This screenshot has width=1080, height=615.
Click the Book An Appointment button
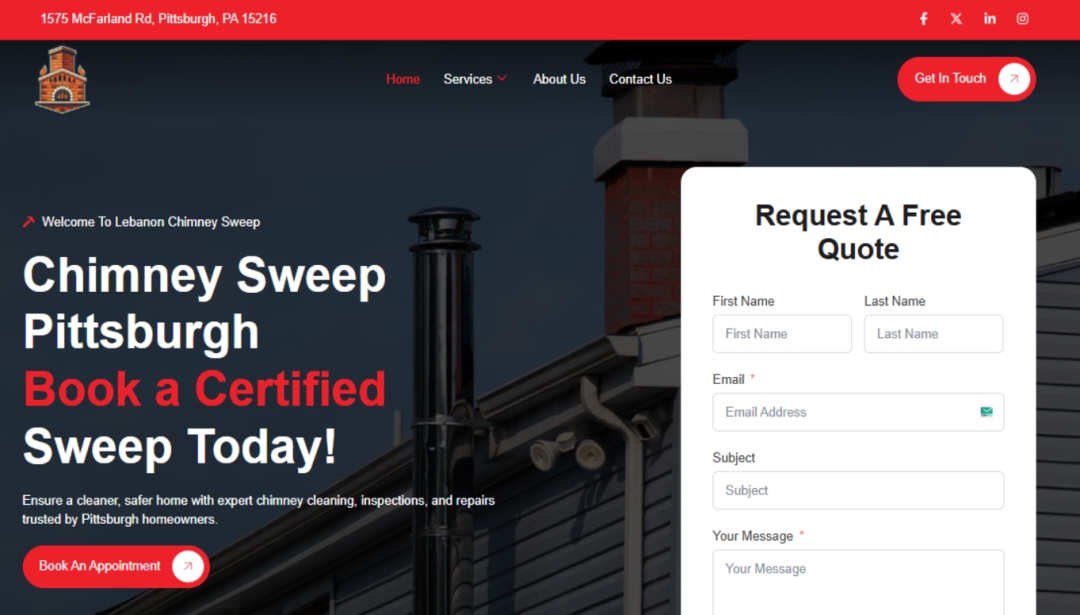(x=116, y=566)
